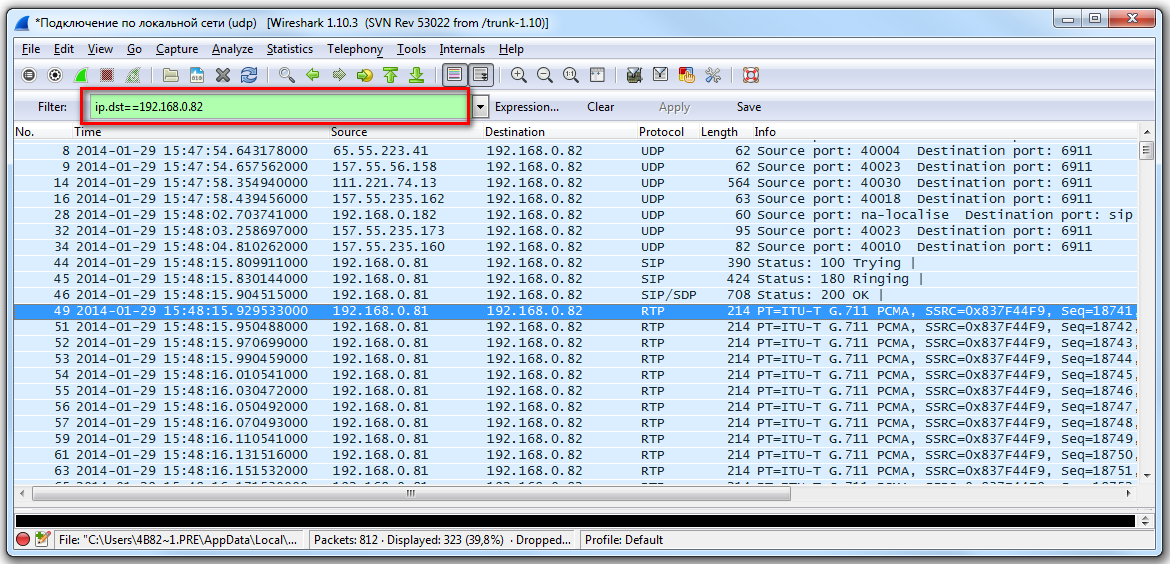The image size is (1170, 564).
Task: Start a new capture with the green fin
Action: [81, 75]
